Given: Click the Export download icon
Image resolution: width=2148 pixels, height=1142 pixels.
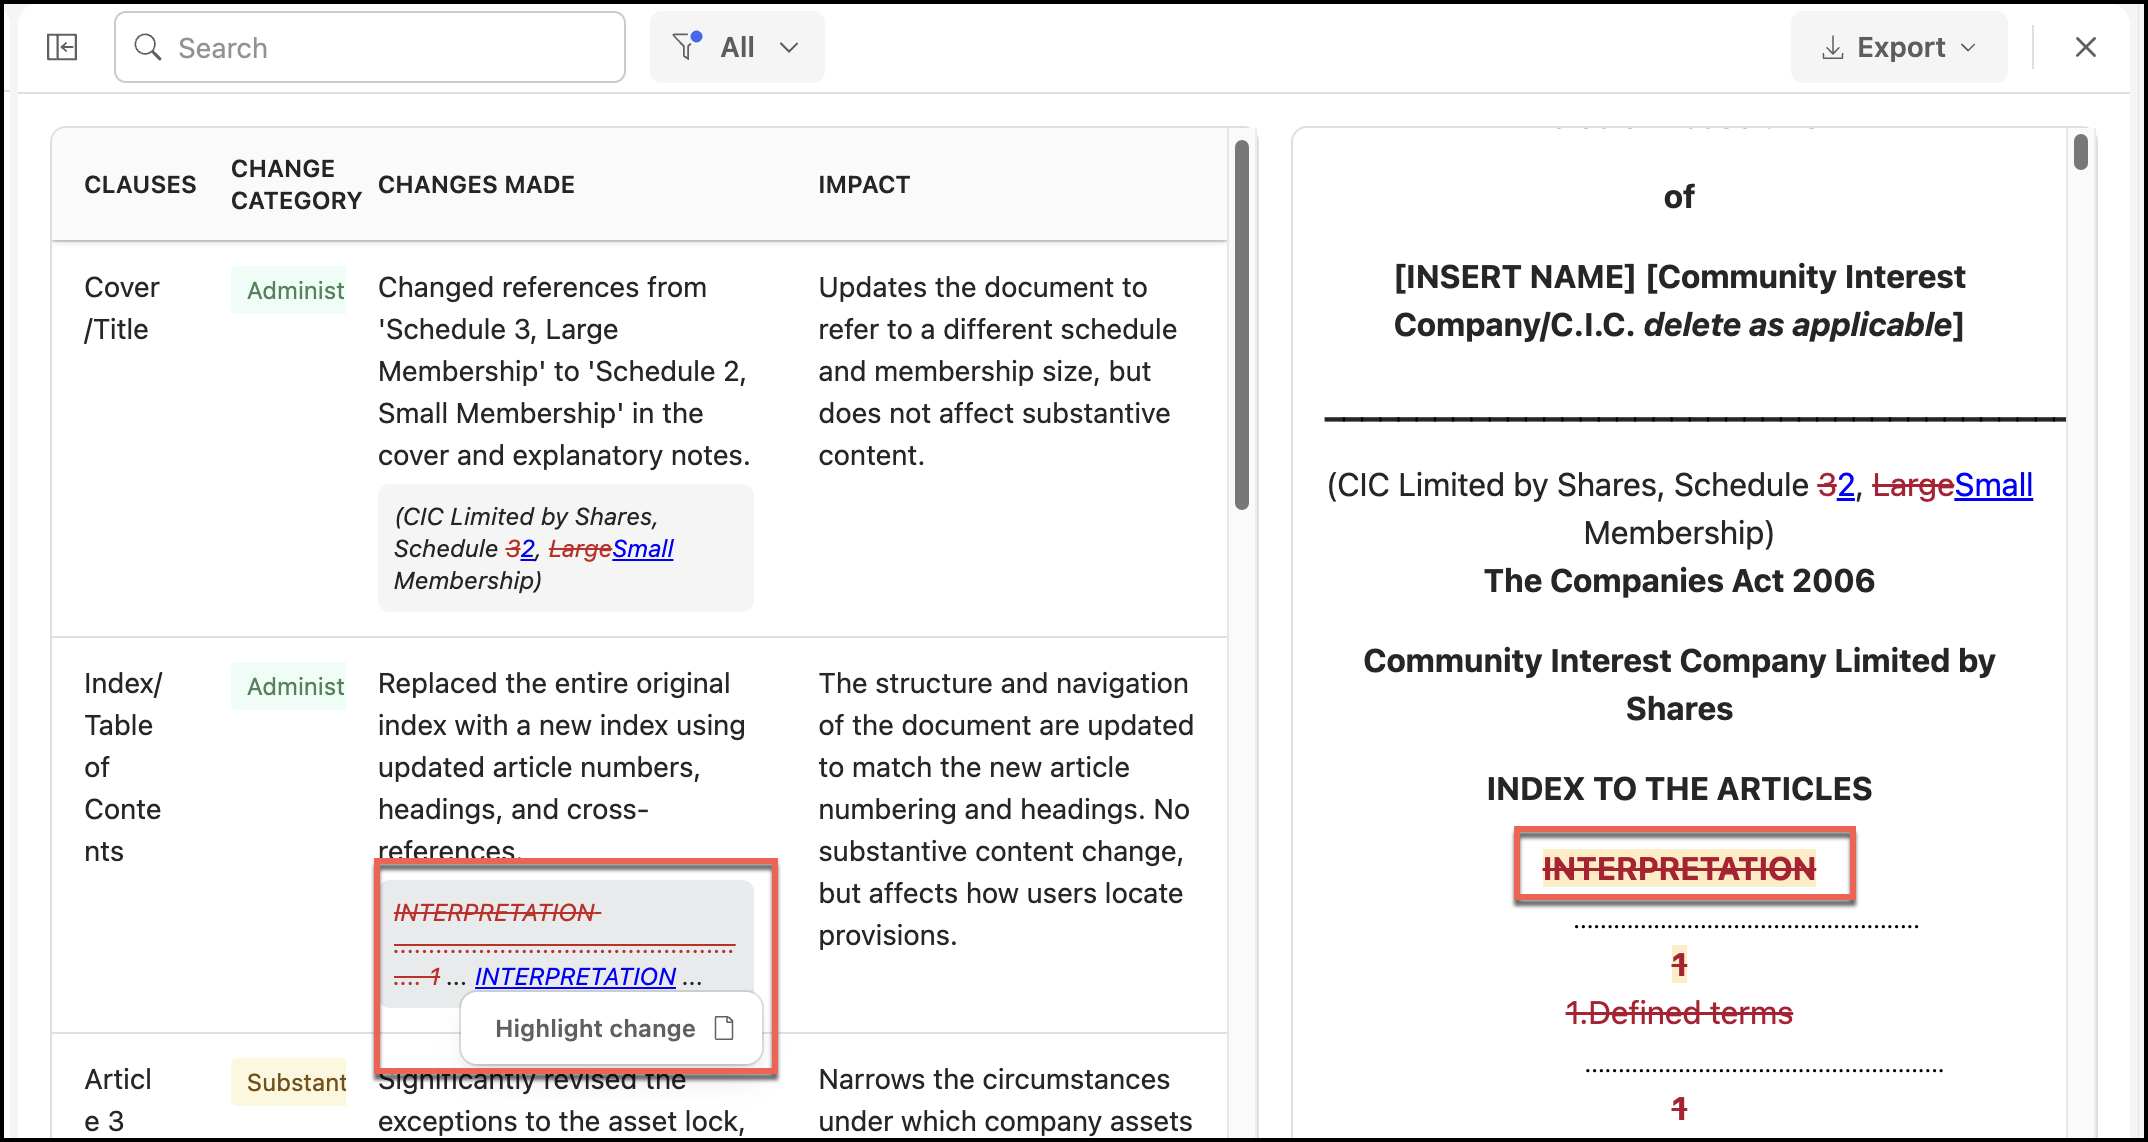Looking at the screenshot, I should point(1832,48).
